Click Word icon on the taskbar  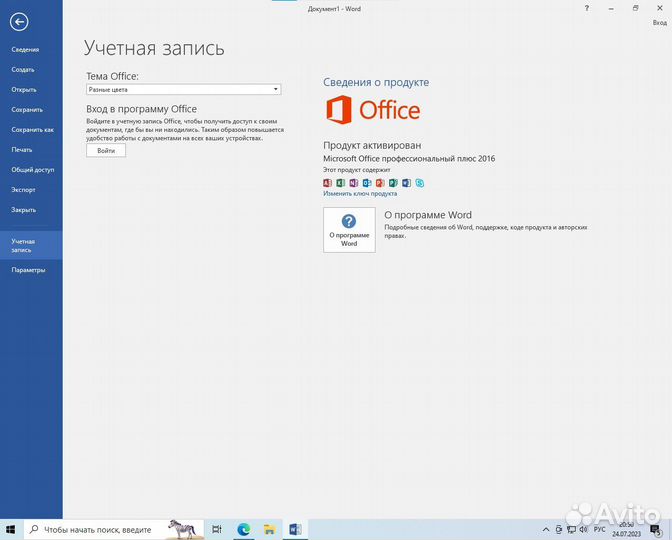point(295,530)
